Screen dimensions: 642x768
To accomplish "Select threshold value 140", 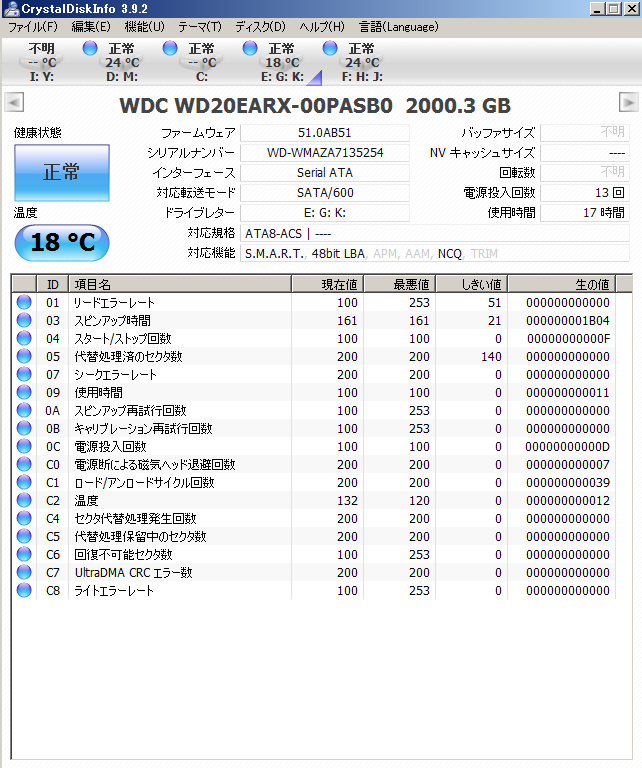I will pos(491,357).
